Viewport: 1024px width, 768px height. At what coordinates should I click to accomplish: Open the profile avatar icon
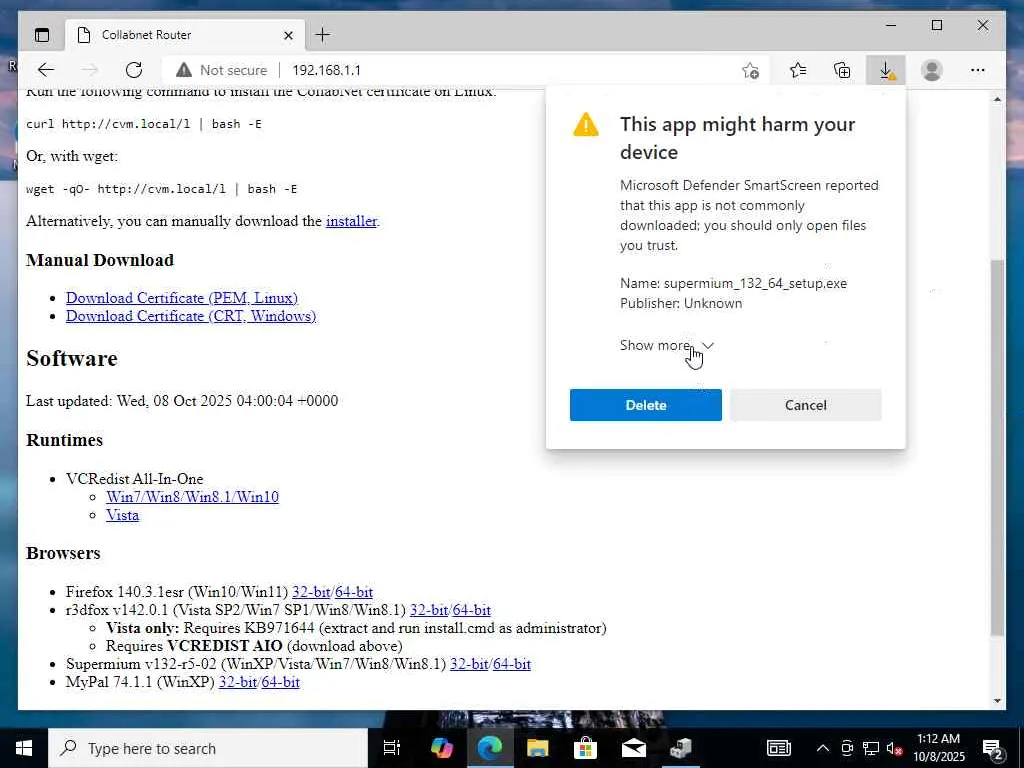pos(932,70)
